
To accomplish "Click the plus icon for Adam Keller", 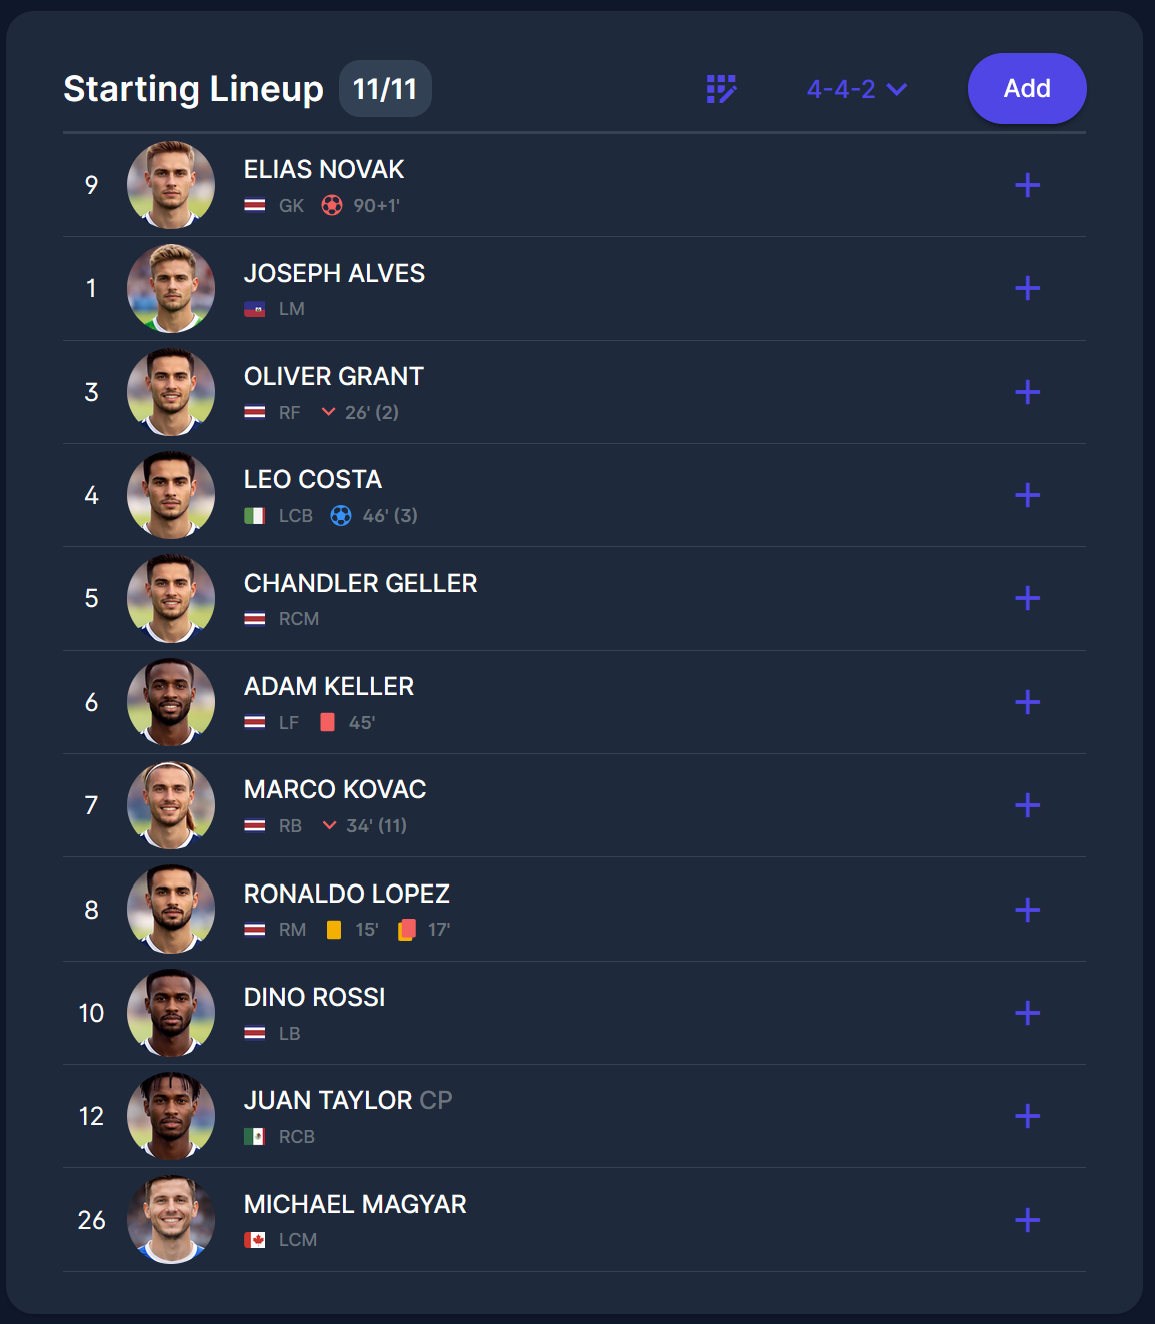I will [x=1027, y=702].
